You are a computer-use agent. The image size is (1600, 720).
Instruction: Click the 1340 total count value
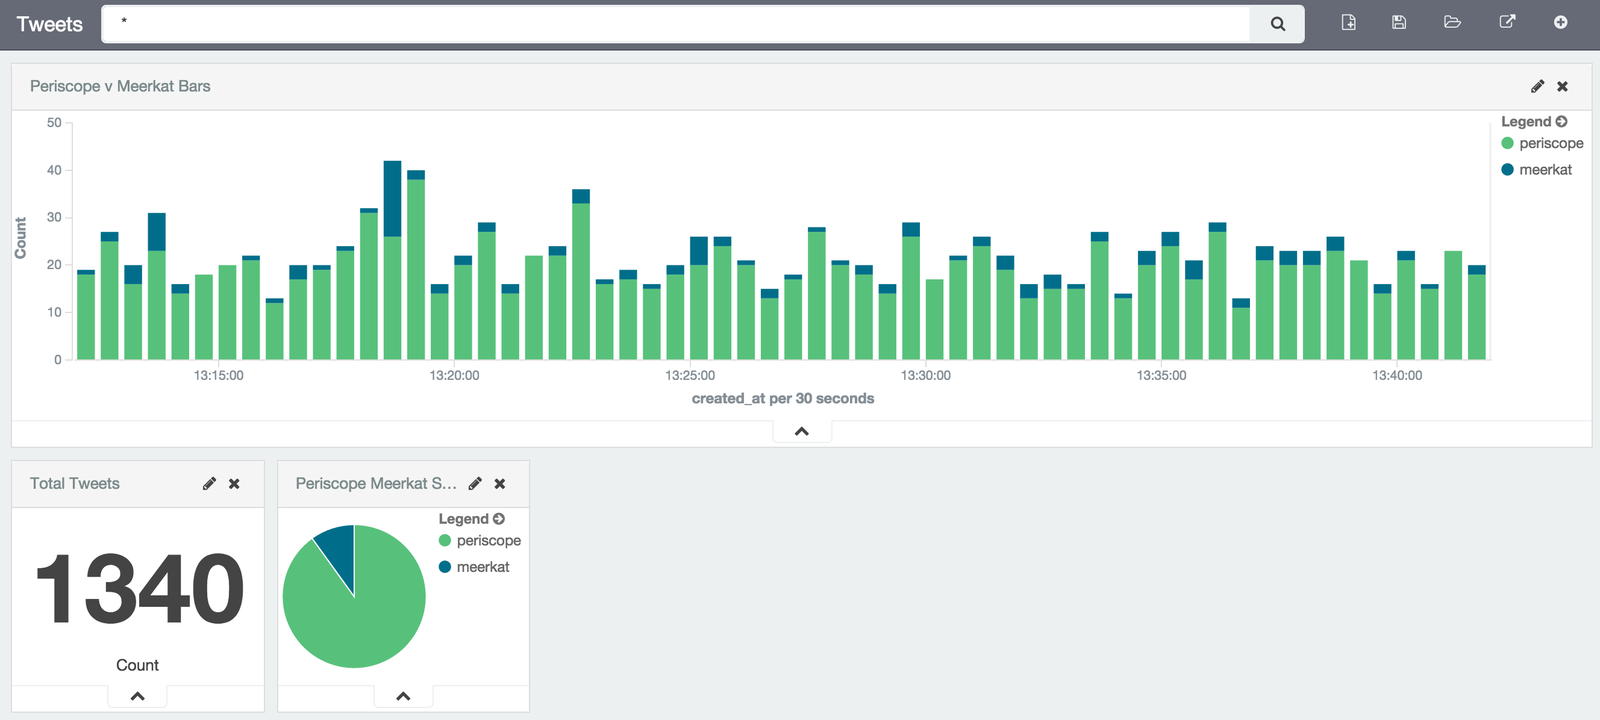pyautogui.click(x=139, y=590)
